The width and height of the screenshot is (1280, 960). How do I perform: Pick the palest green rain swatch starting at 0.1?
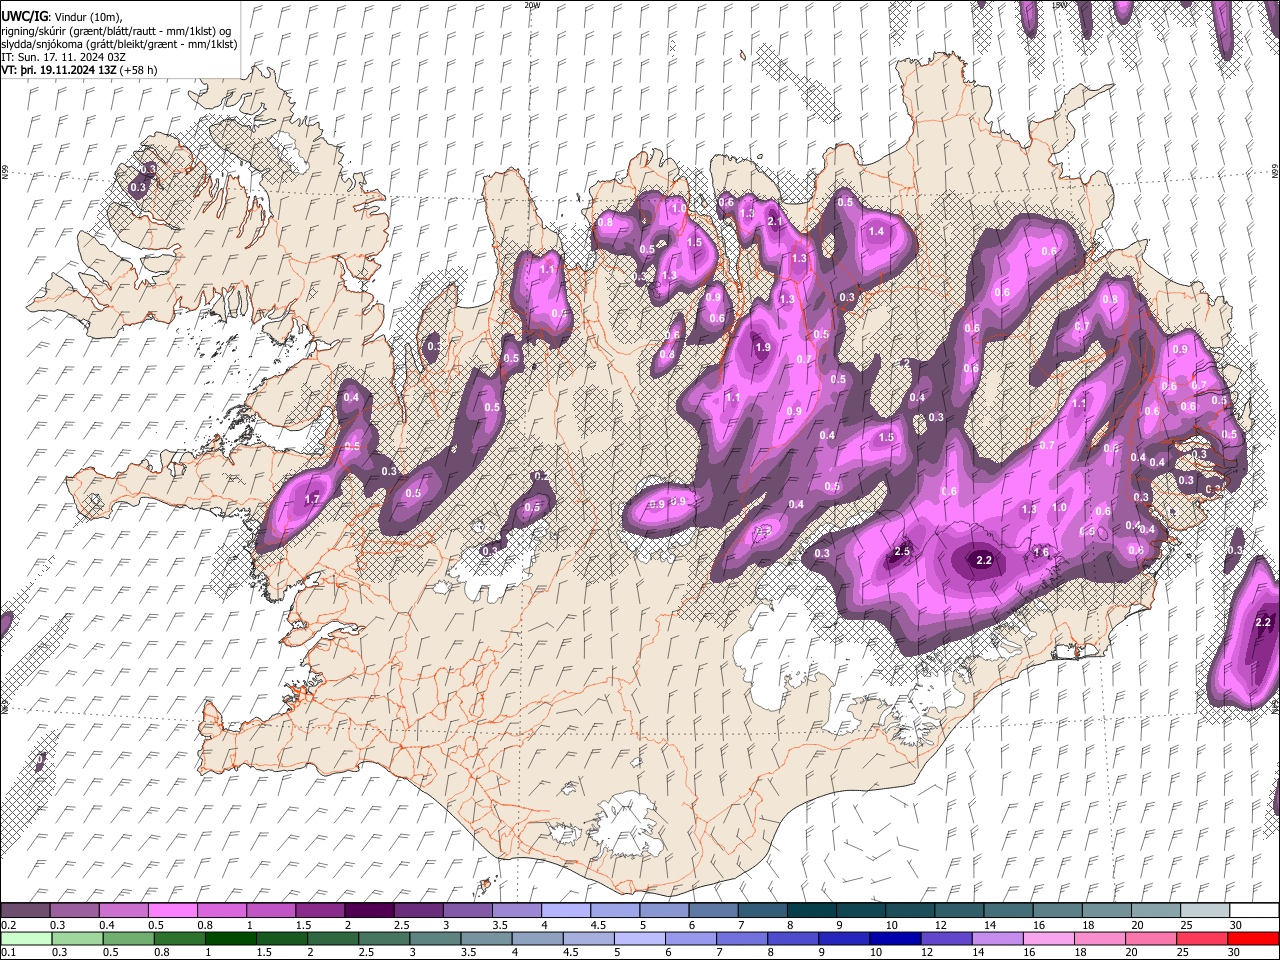pyautogui.click(x=25, y=938)
